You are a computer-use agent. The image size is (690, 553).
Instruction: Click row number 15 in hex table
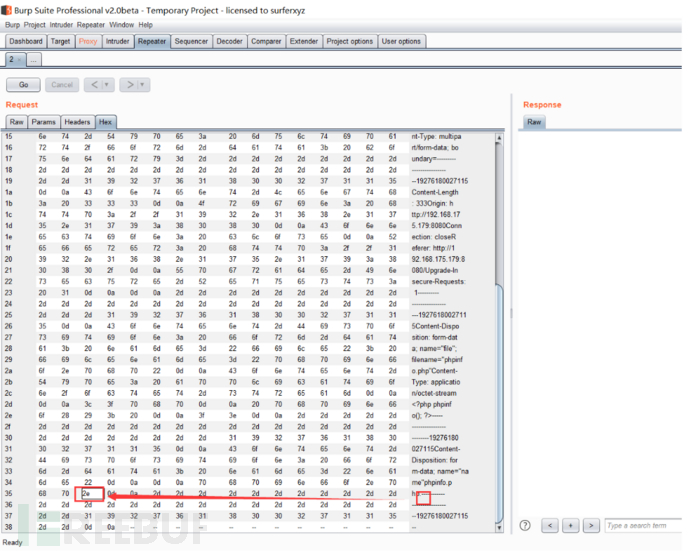pos(9,136)
